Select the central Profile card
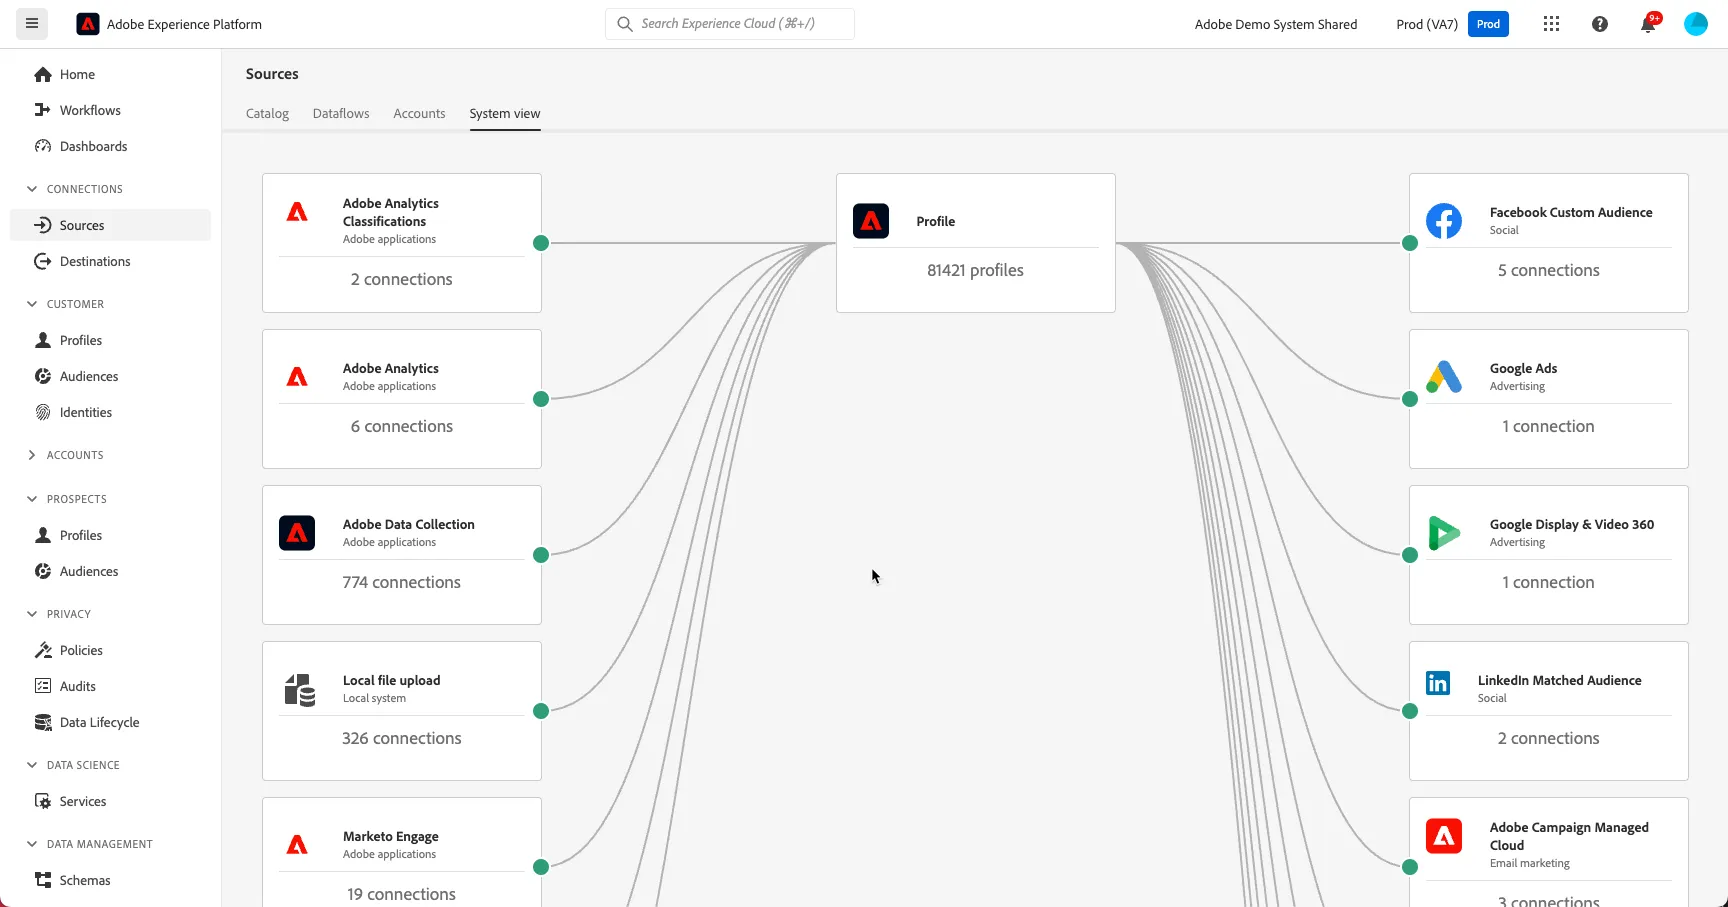The height and width of the screenshot is (907, 1728). (976, 243)
